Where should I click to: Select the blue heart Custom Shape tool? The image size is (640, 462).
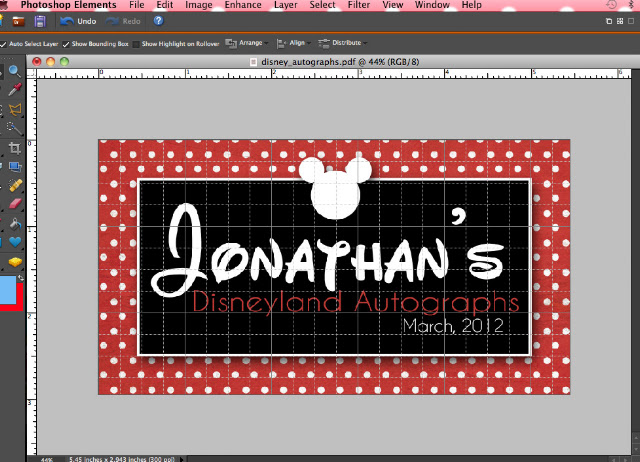coord(15,242)
